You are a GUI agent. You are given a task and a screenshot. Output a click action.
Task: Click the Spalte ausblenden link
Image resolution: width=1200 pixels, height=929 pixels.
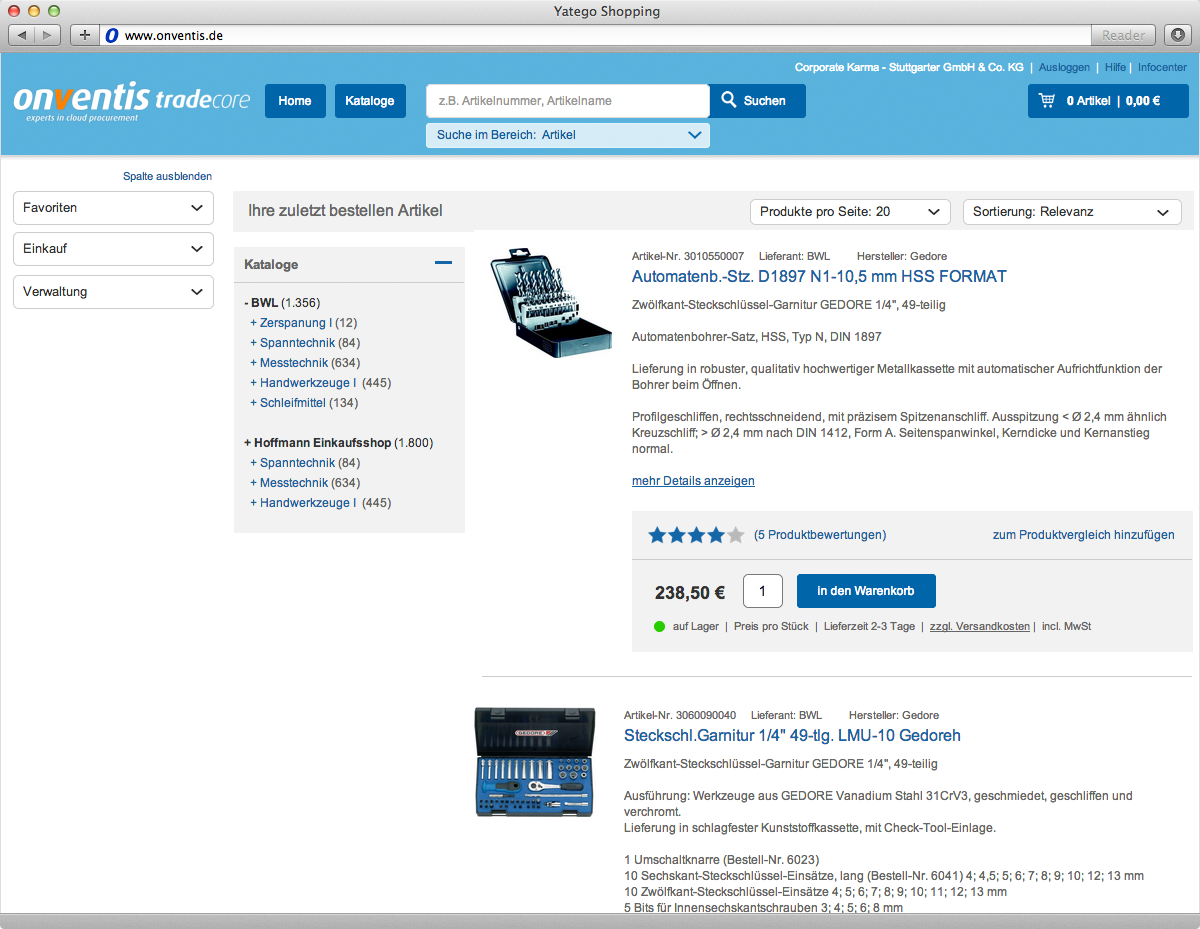tap(167, 176)
